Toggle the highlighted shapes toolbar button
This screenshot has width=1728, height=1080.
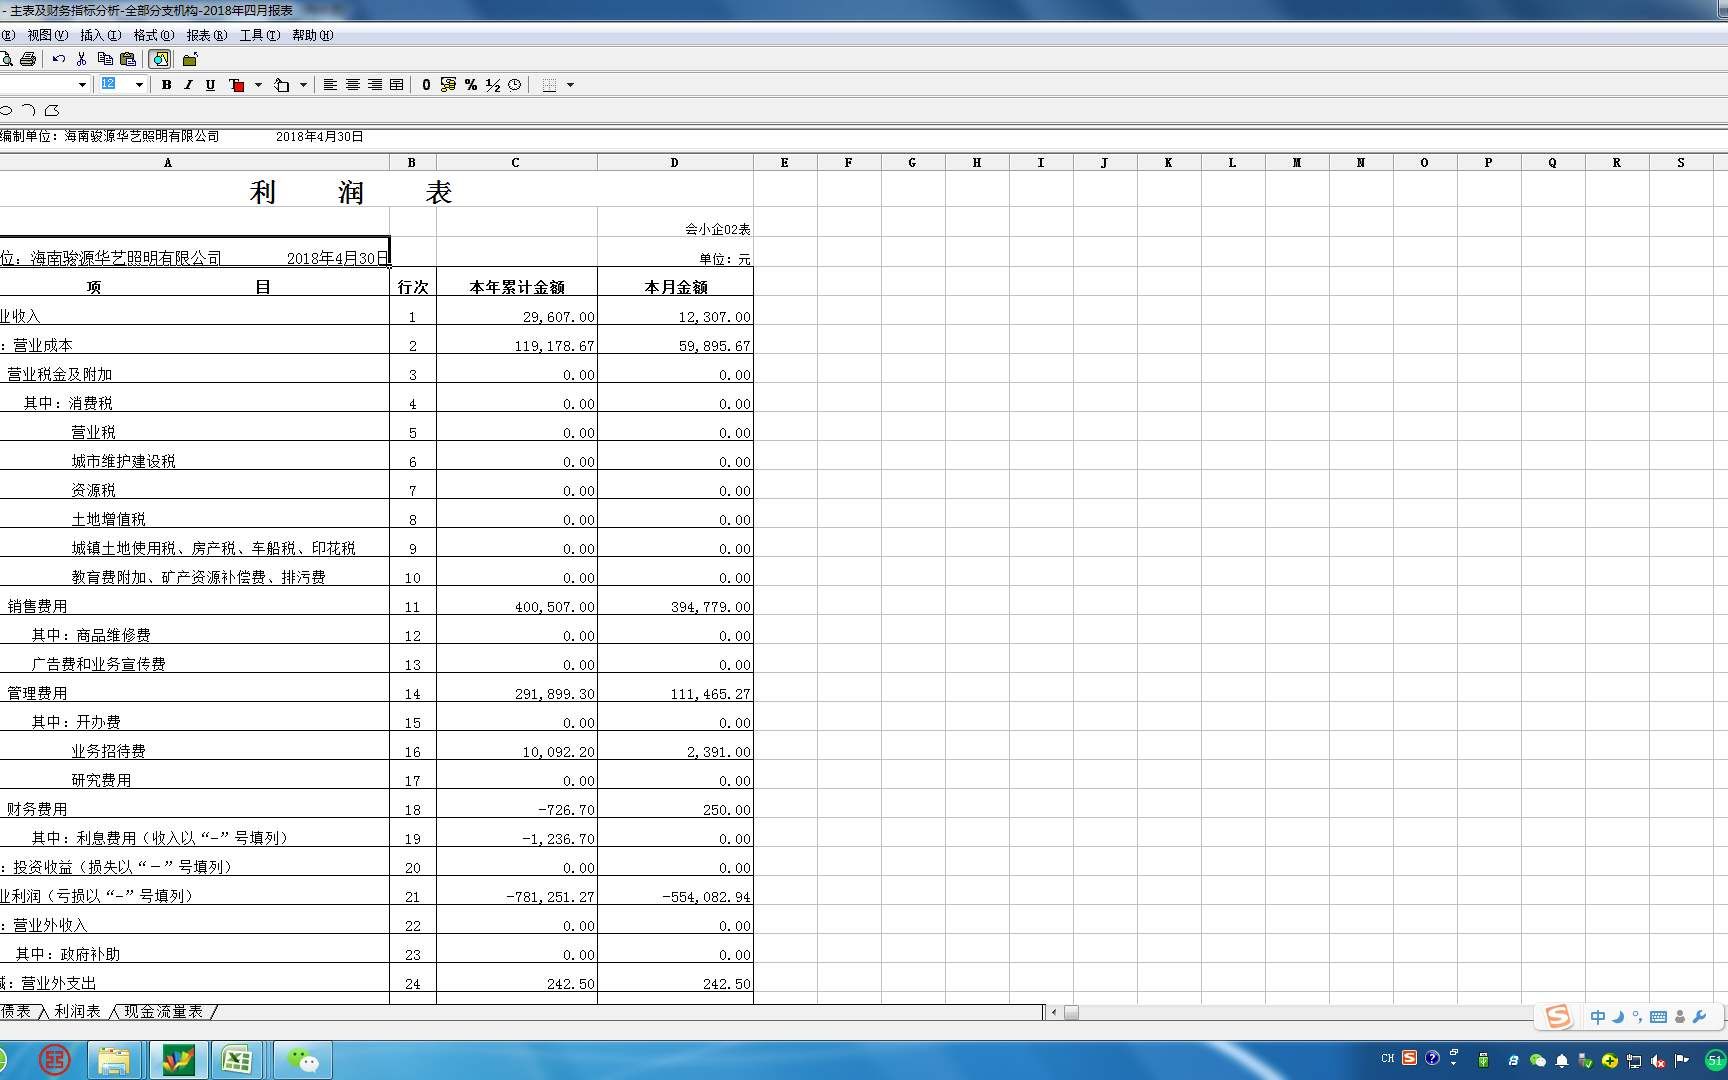[160, 59]
